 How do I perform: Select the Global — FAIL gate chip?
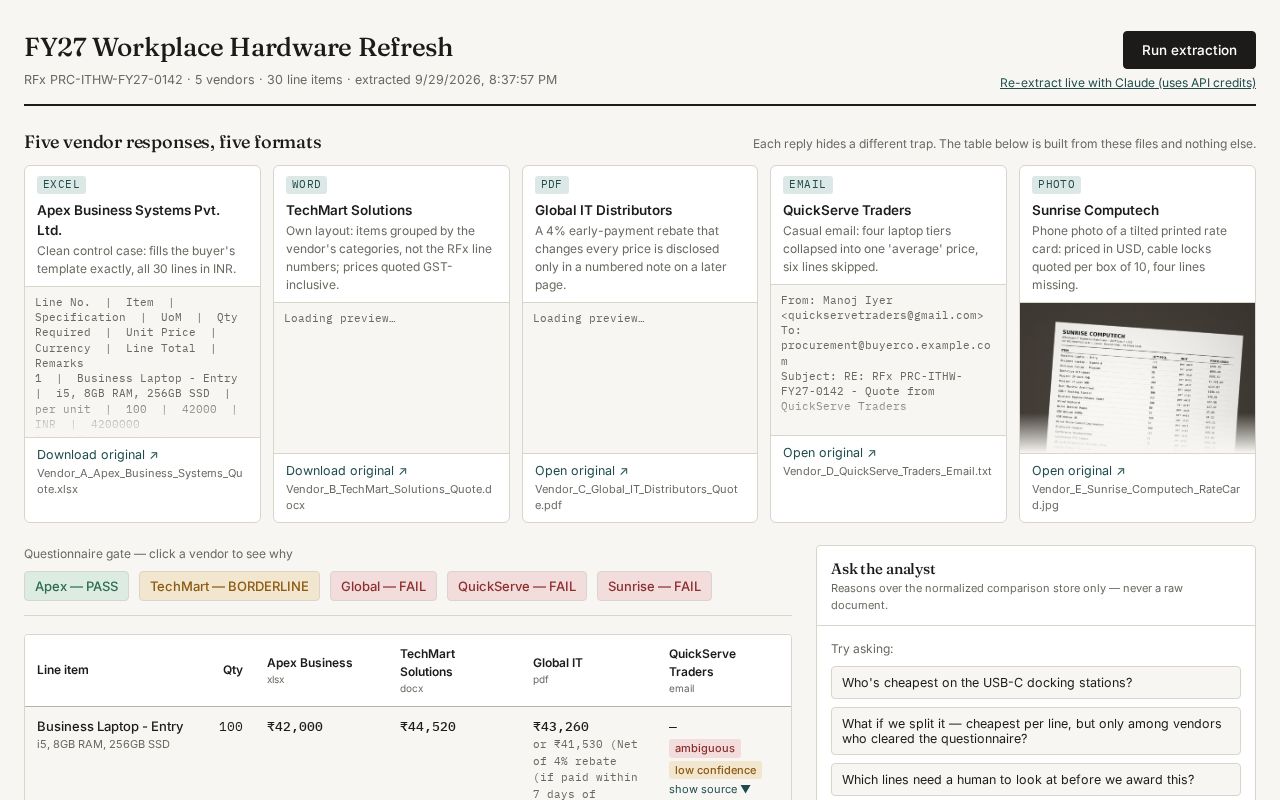[x=383, y=586]
